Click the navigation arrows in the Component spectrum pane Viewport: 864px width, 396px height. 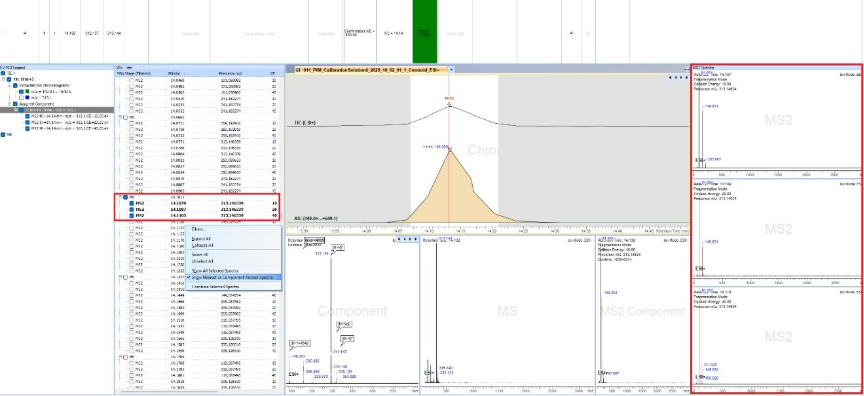pyautogui.click(x=407, y=239)
